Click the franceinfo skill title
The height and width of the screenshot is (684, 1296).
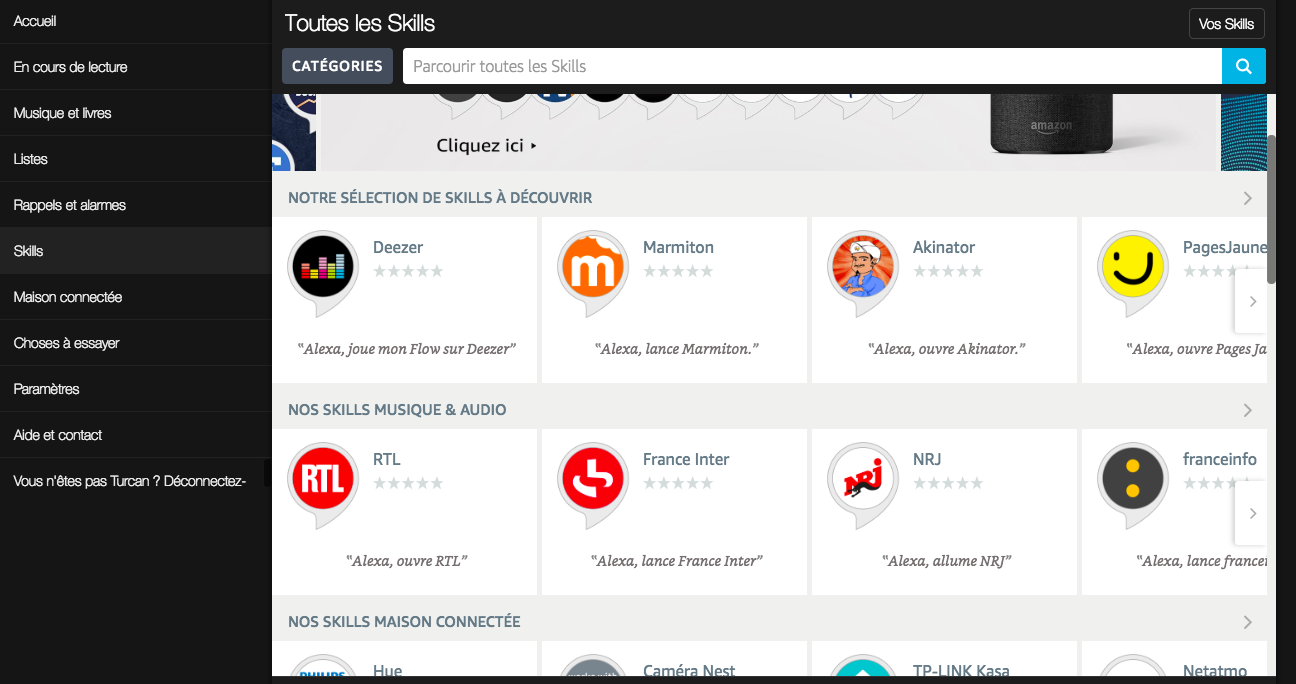1220,459
